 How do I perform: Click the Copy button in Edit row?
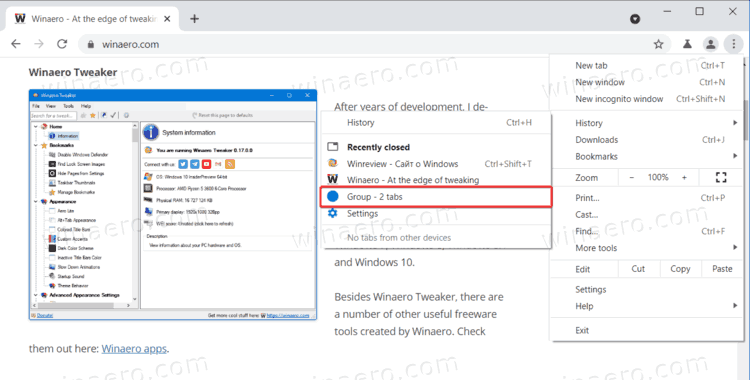[680, 269]
